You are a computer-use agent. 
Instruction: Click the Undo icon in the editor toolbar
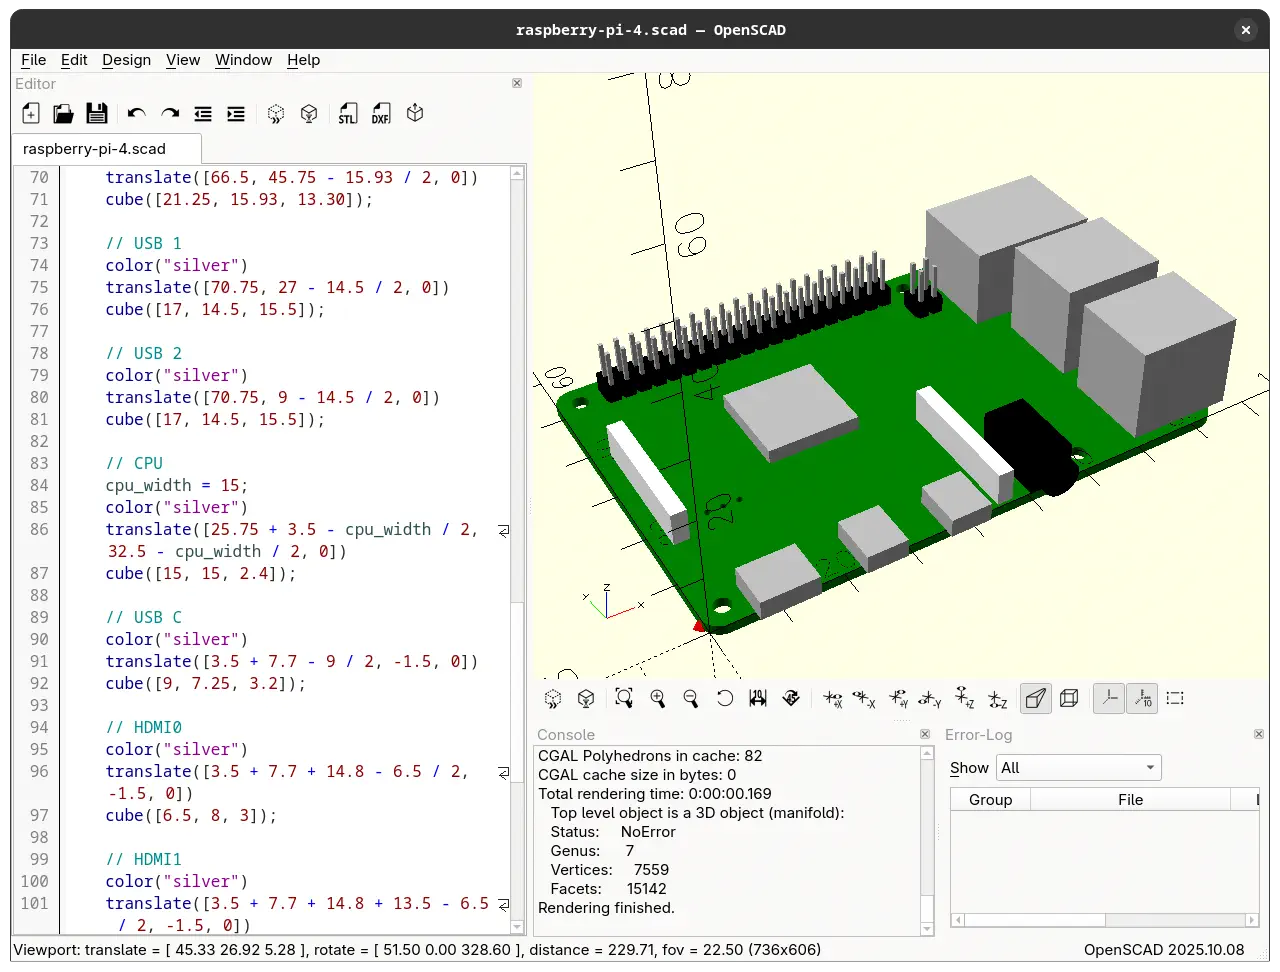click(136, 113)
